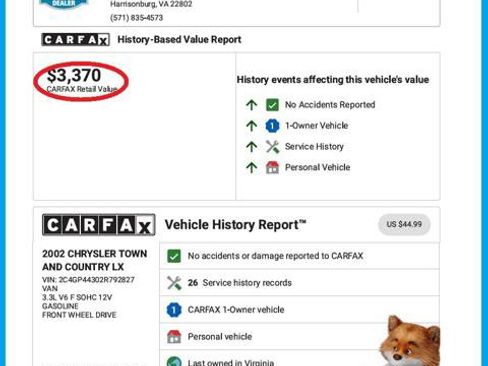Click History events affecting this vehicle's value heading
Screen dimensions: 488x366
(x=333, y=80)
